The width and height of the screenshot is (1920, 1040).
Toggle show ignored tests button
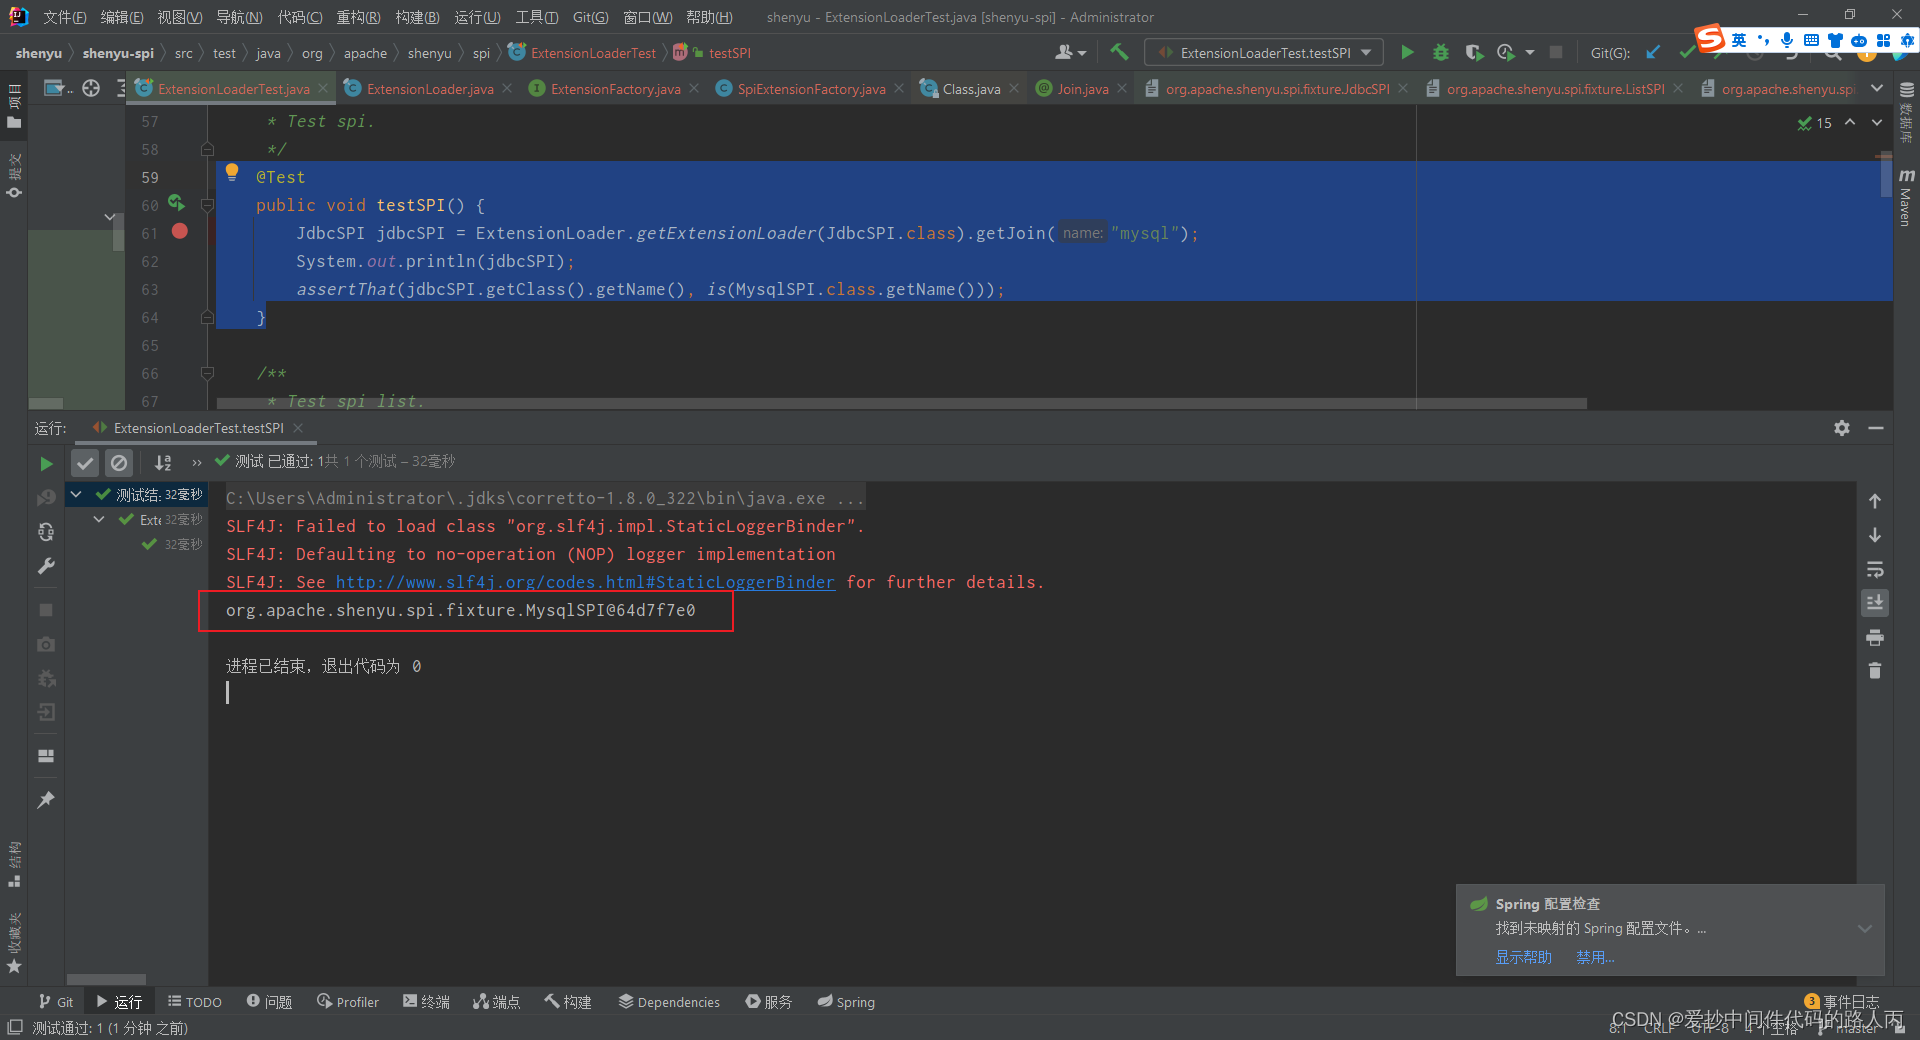(x=119, y=463)
